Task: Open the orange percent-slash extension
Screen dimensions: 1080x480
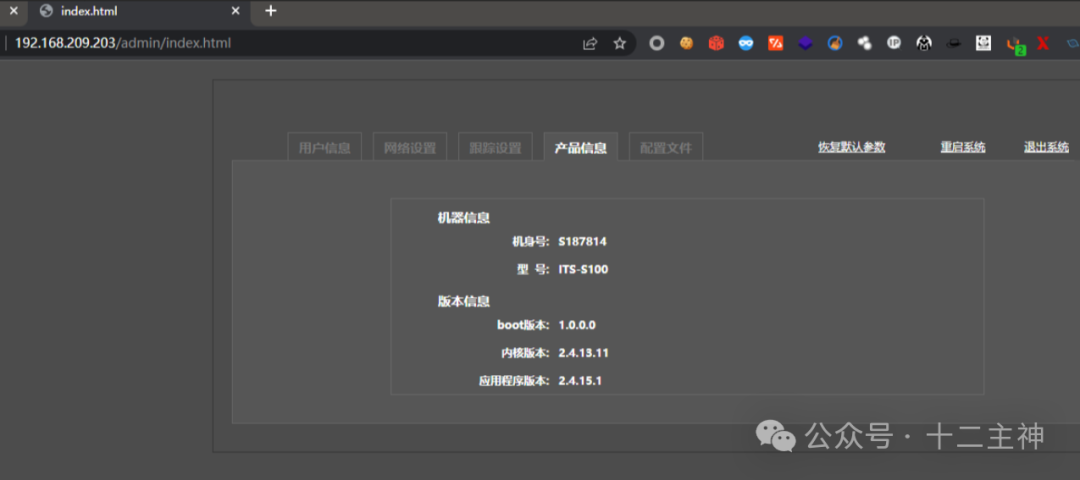Action: 776,43
